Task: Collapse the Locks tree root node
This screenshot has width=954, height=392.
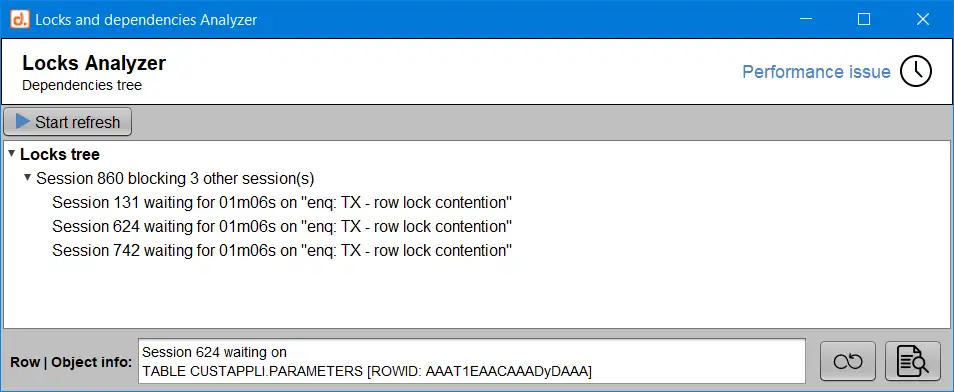Action: (x=11, y=154)
